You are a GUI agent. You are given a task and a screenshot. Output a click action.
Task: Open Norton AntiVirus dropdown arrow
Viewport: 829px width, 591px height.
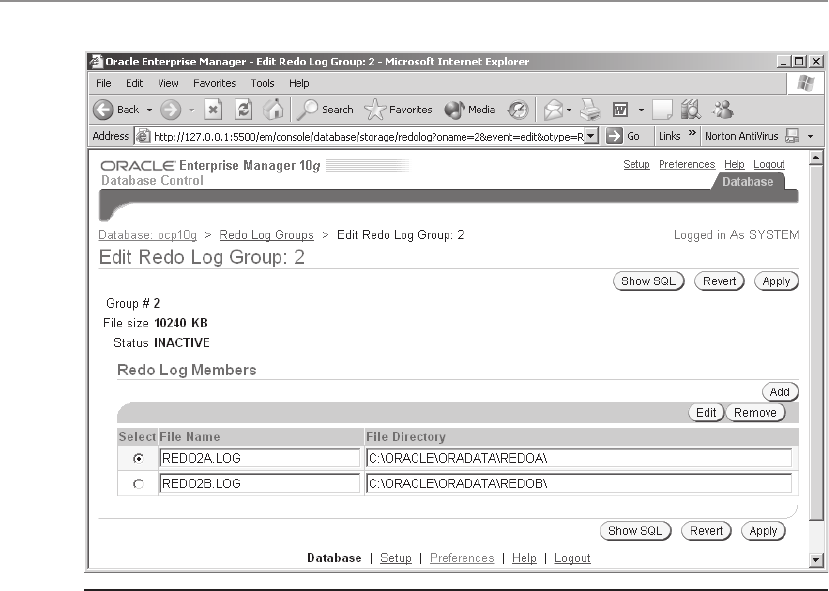point(810,136)
